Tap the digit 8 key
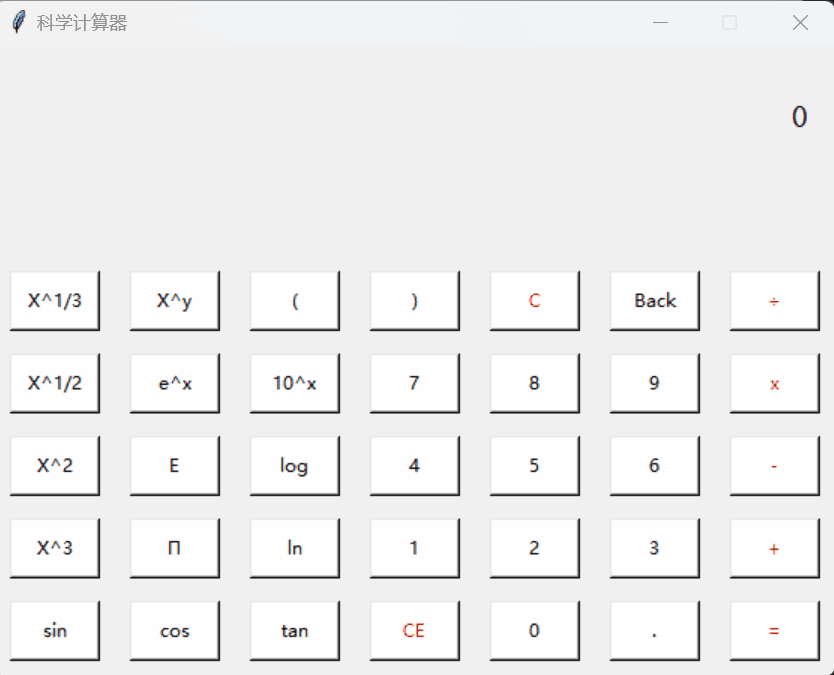The image size is (834, 675). tap(535, 384)
